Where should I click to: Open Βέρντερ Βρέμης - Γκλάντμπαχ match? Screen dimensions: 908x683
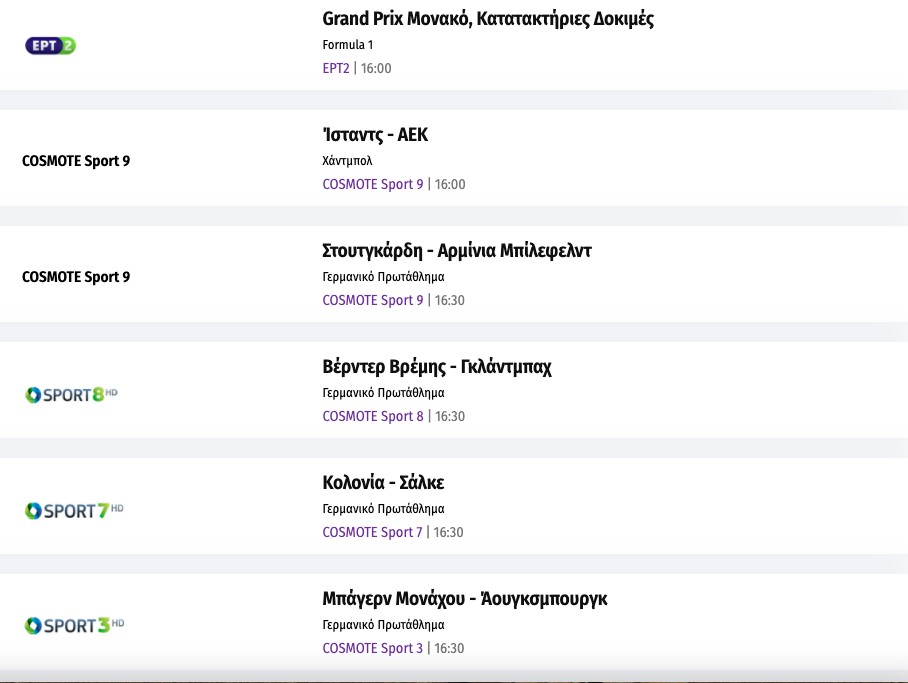pos(437,367)
